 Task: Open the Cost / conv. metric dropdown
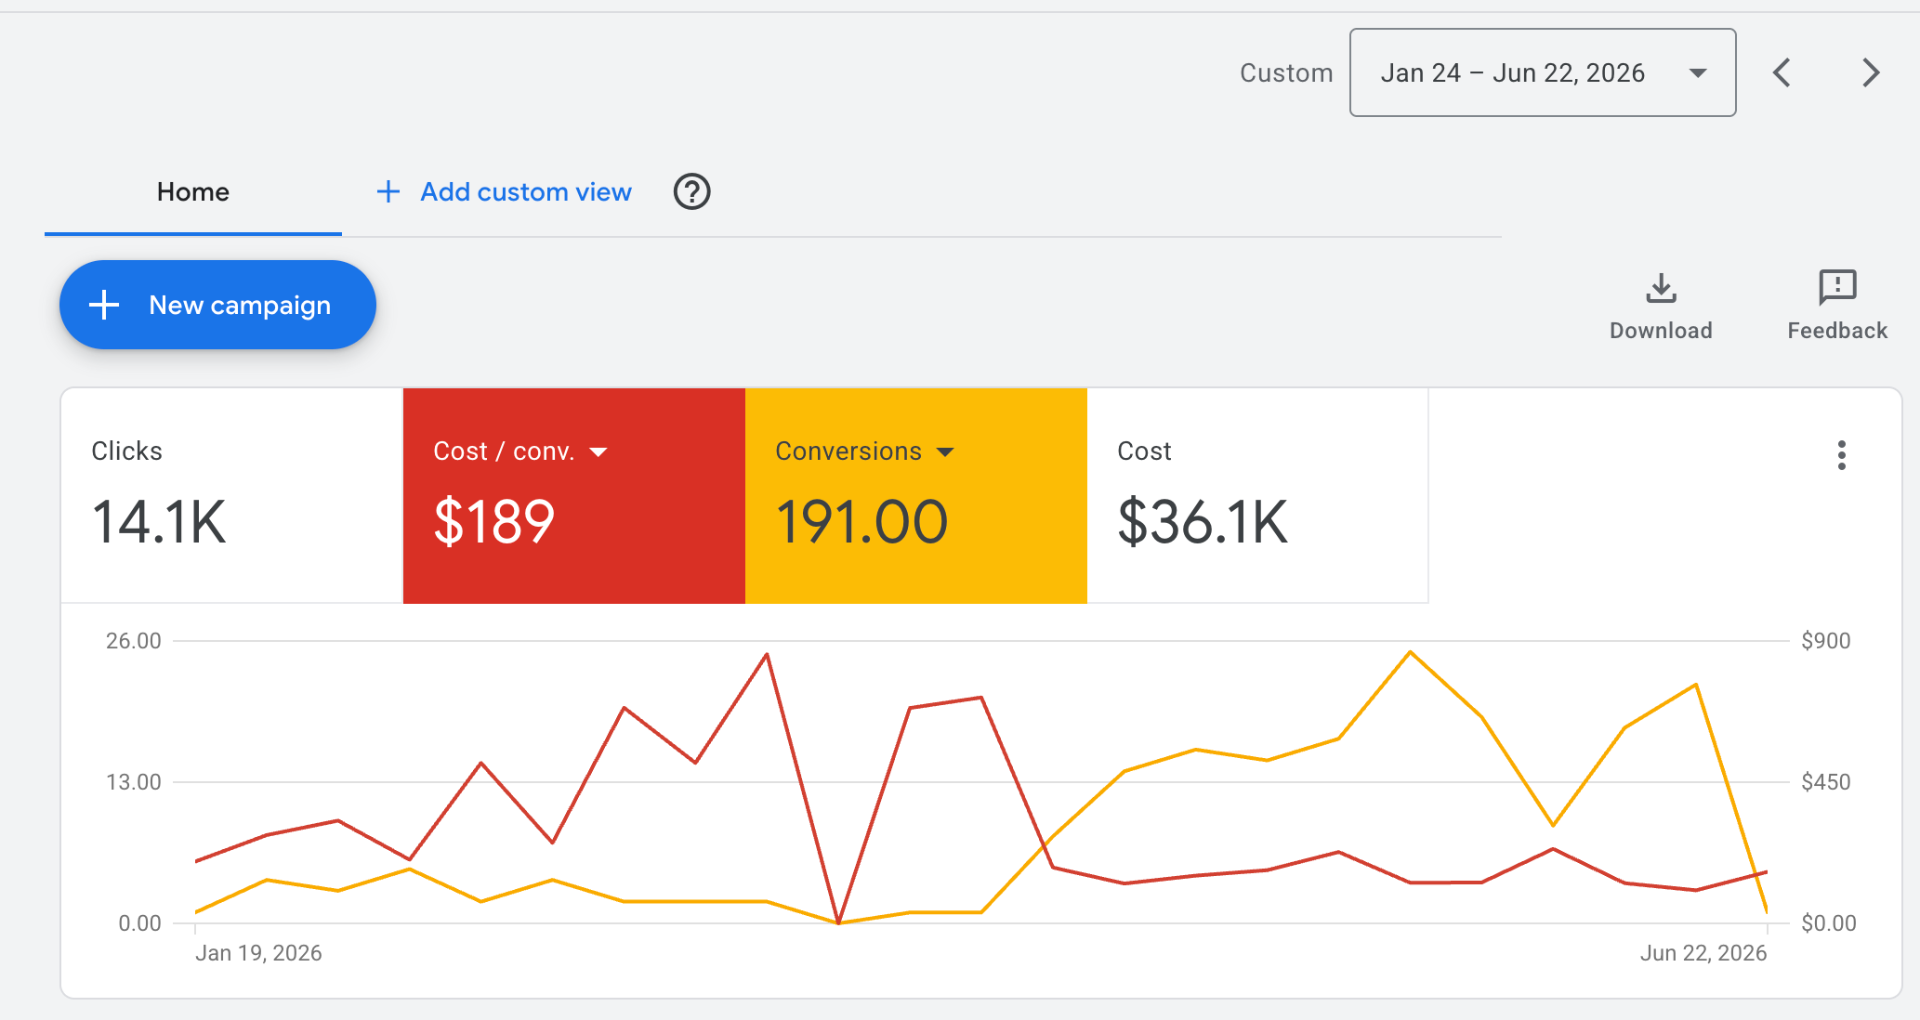click(x=598, y=452)
